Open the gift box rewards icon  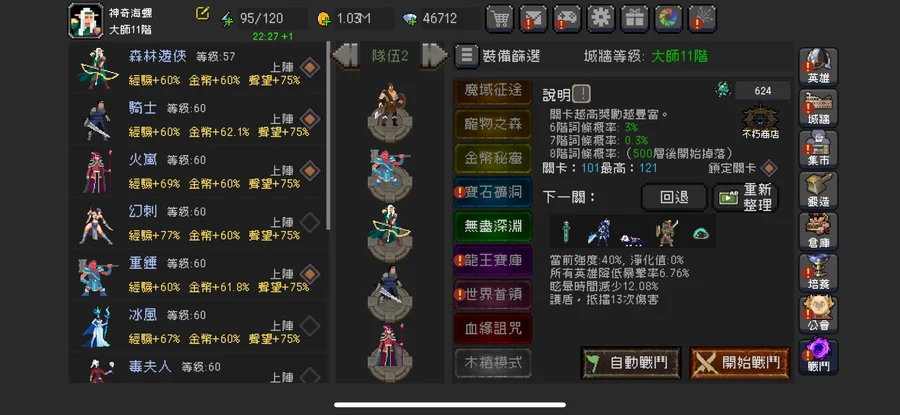click(x=634, y=19)
